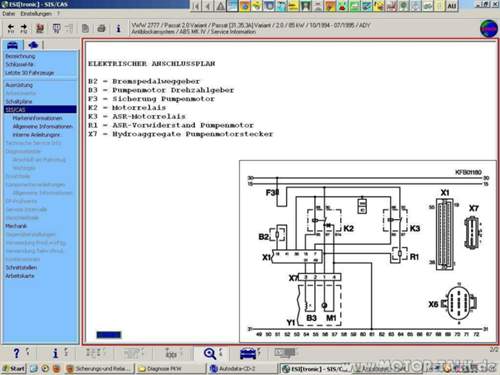Click the forward arrow F12 icon
This screenshot has height=375, width=500.
click(x=24, y=29)
